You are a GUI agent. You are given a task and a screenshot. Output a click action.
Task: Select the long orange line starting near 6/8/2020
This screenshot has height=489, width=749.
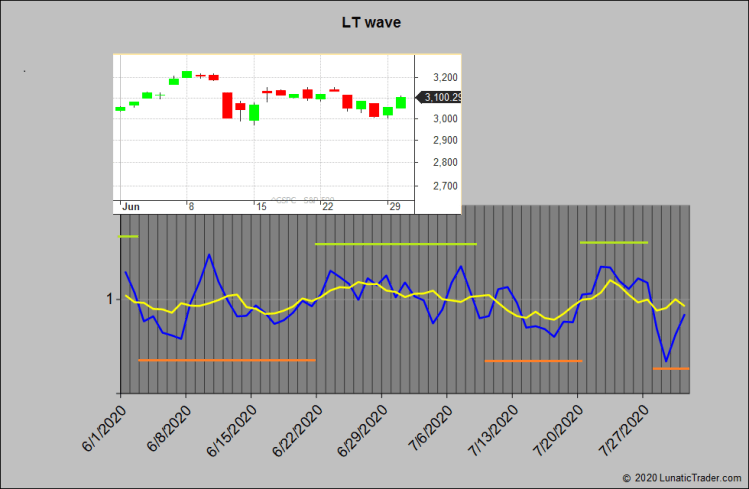click(x=226, y=359)
